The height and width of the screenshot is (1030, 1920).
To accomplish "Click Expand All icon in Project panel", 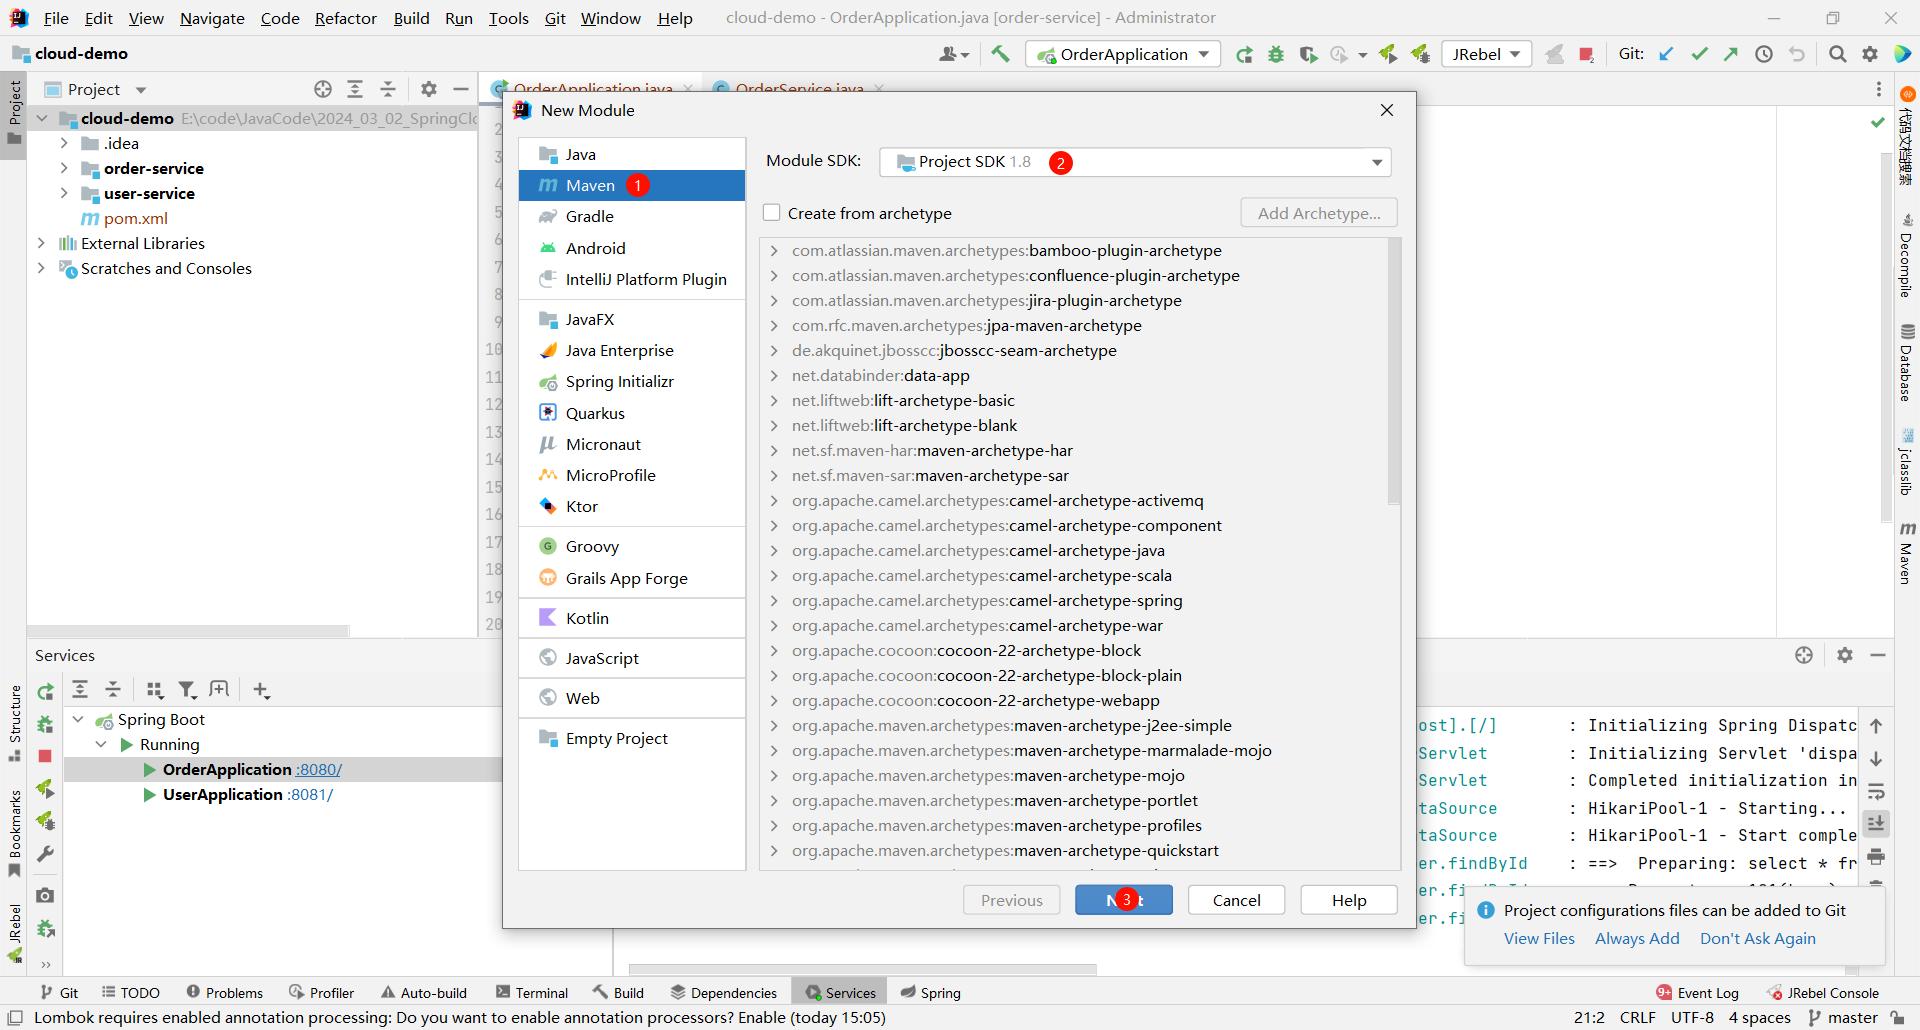I will pyautogui.click(x=355, y=89).
